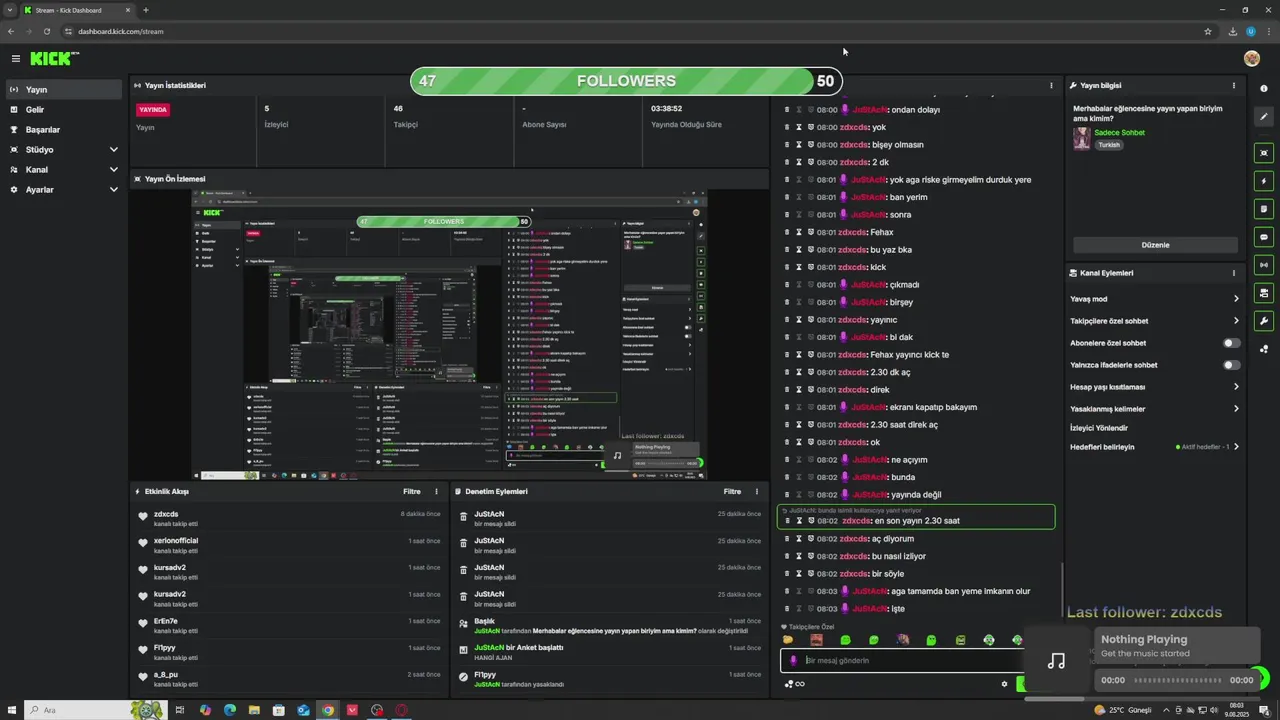Screen dimensions: 1280x720
Task: Click the chat panel scrollbar
Action: (x=1062, y=590)
